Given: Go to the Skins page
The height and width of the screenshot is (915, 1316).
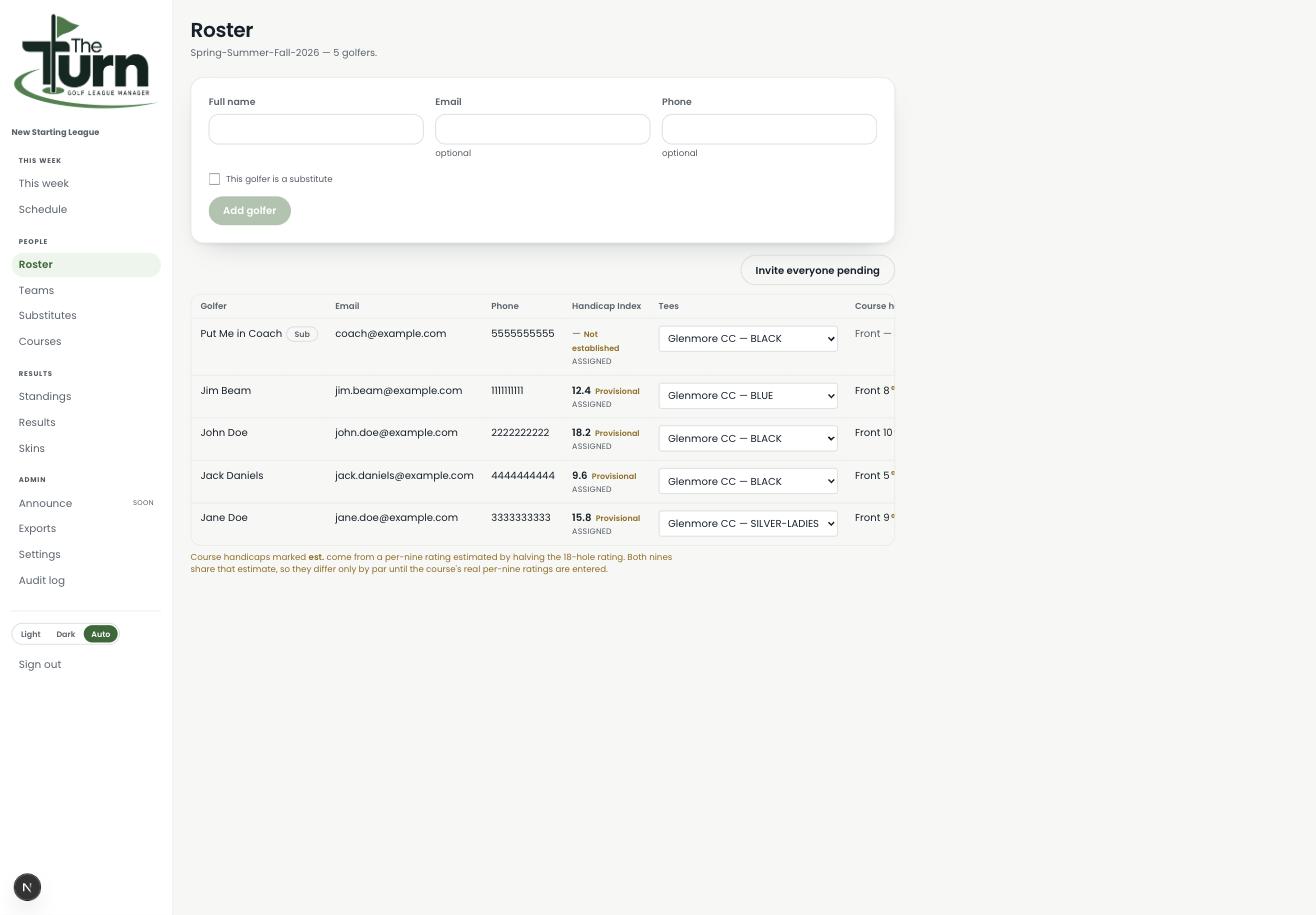Looking at the screenshot, I should tap(86, 449).
